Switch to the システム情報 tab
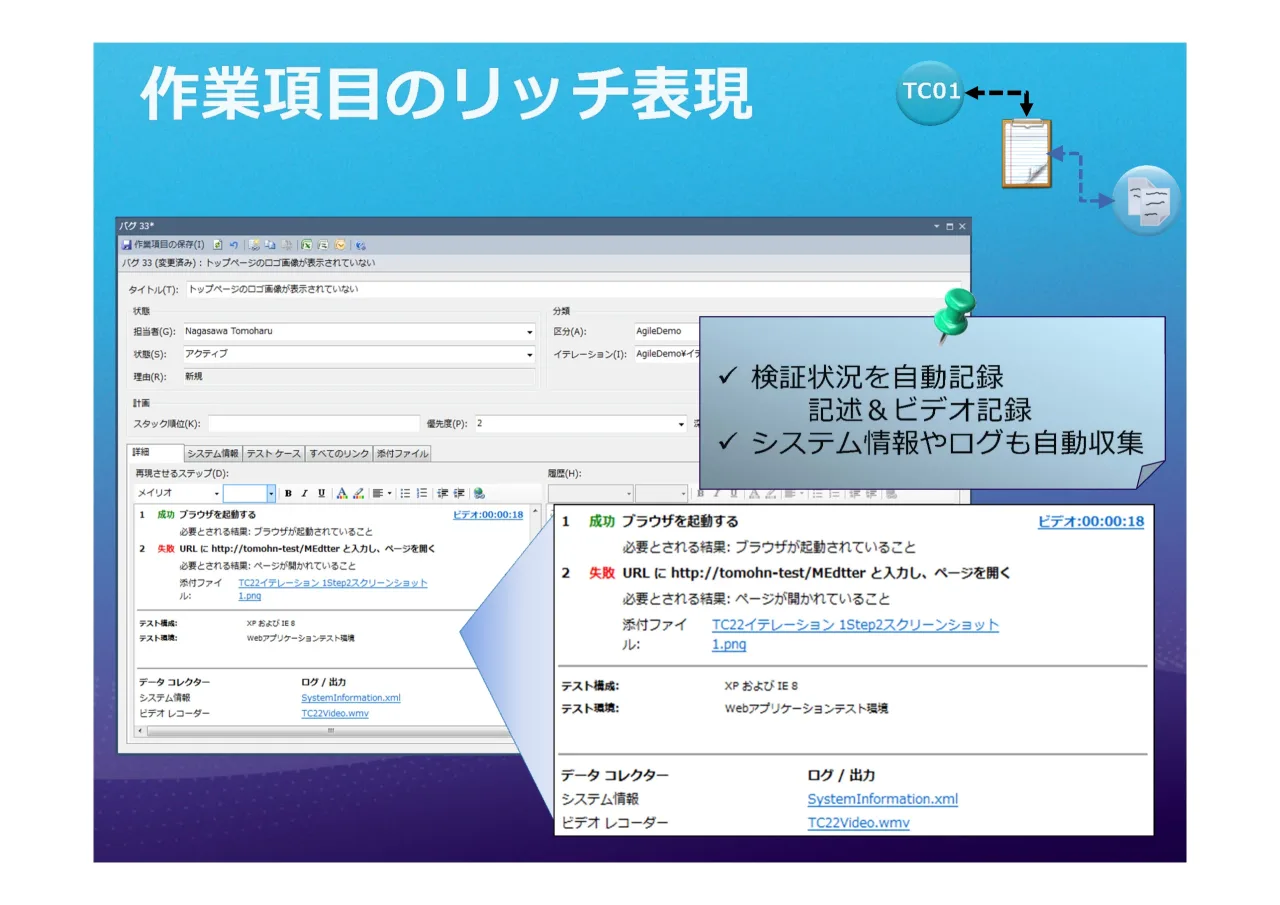Viewport: 1280px width, 905px height. [213, 454]
